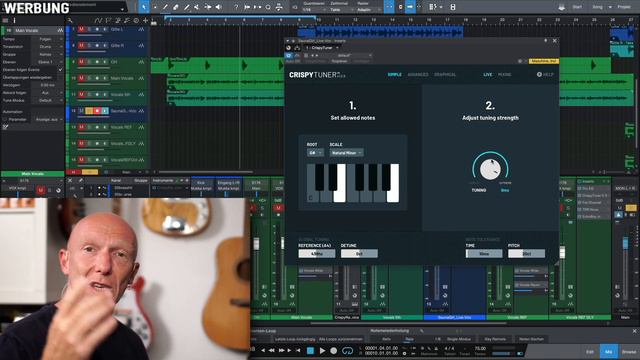Toggle the blue monitor button on track 12
Screen dimensions: 640x360
(x=105, y=111)
